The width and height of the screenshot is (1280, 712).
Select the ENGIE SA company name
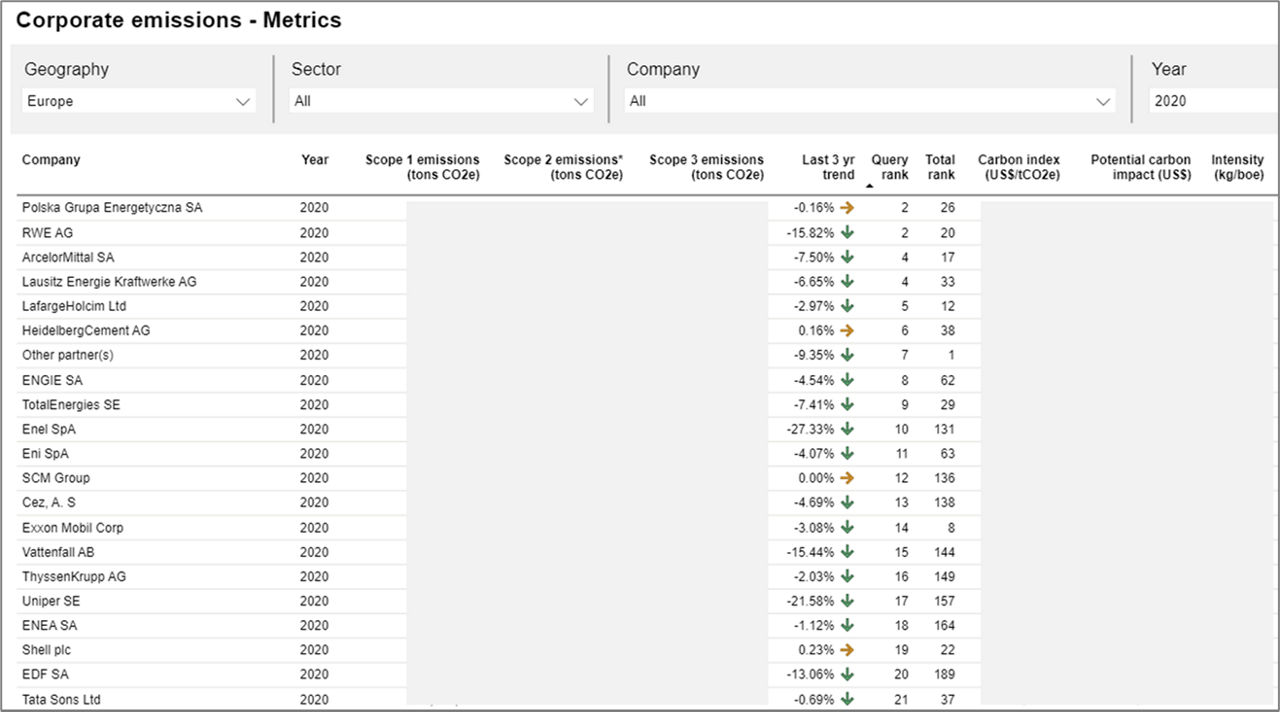click(52, 380)
